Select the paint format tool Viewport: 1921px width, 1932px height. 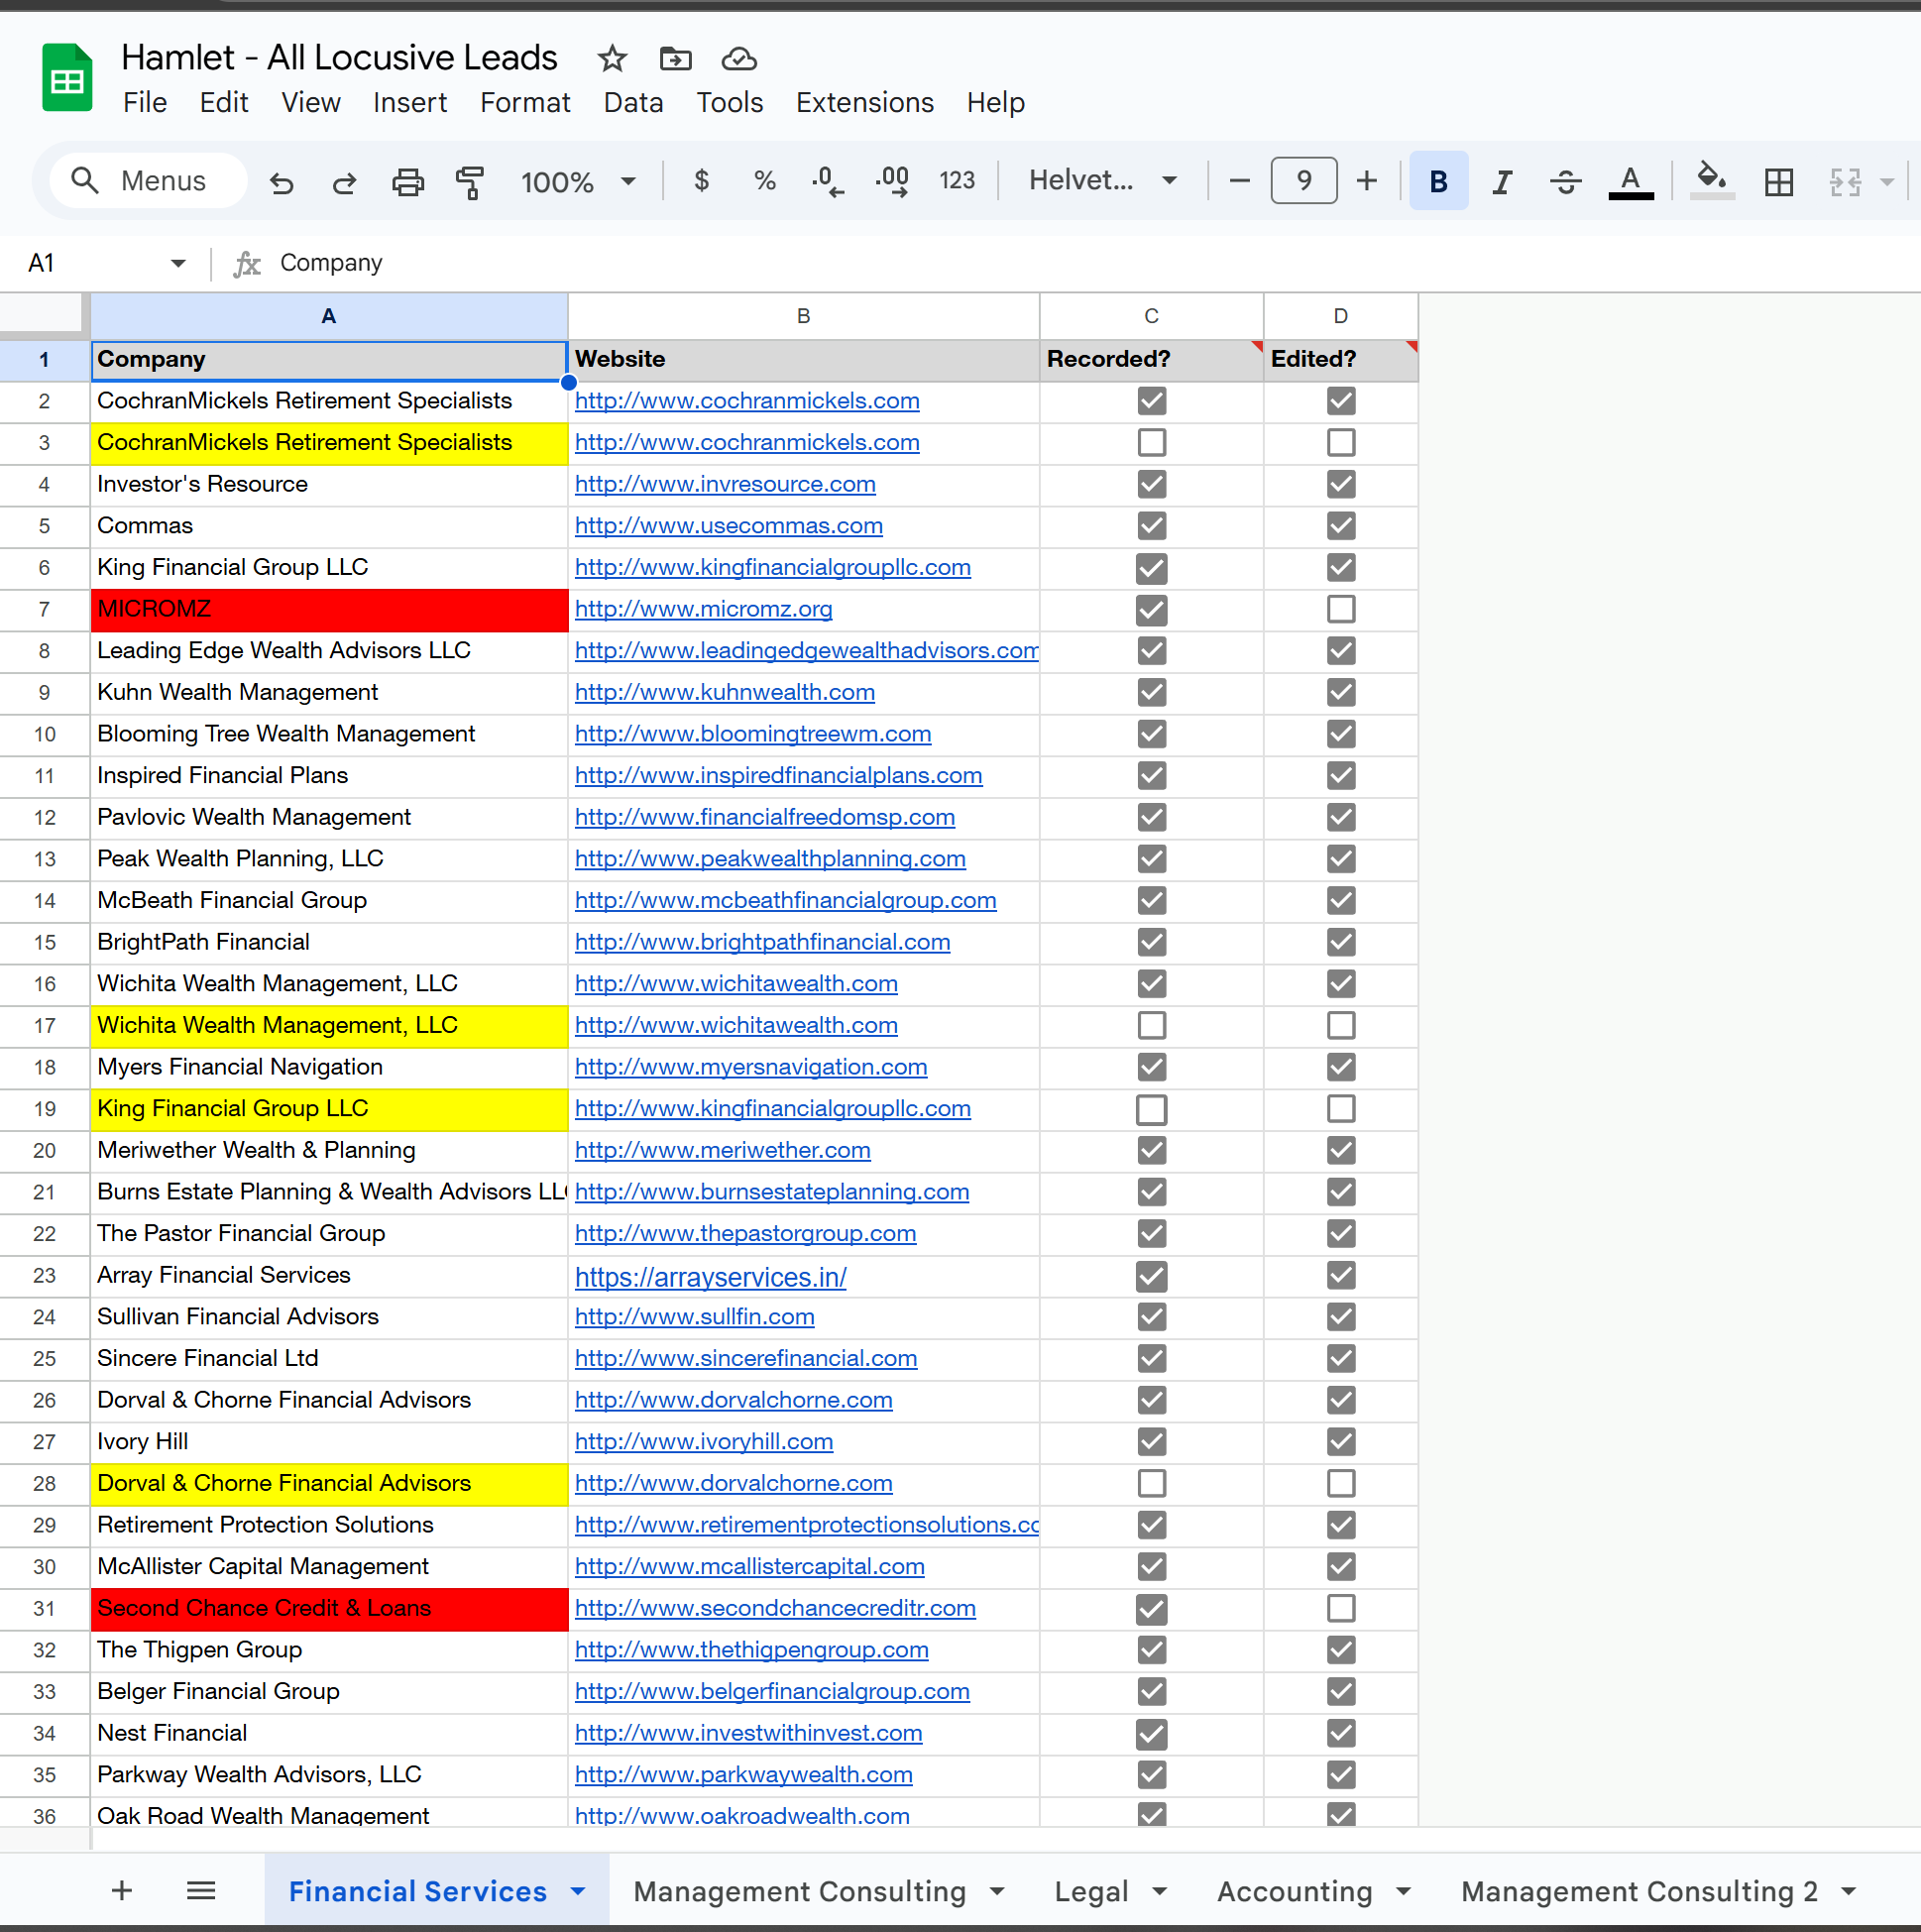tap(469, 182)
